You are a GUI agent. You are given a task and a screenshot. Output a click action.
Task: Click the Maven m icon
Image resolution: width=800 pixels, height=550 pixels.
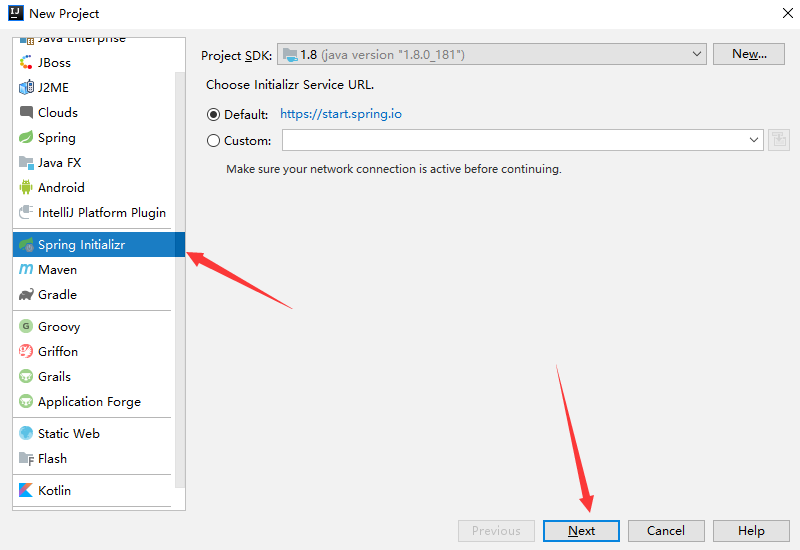[26, 269]
